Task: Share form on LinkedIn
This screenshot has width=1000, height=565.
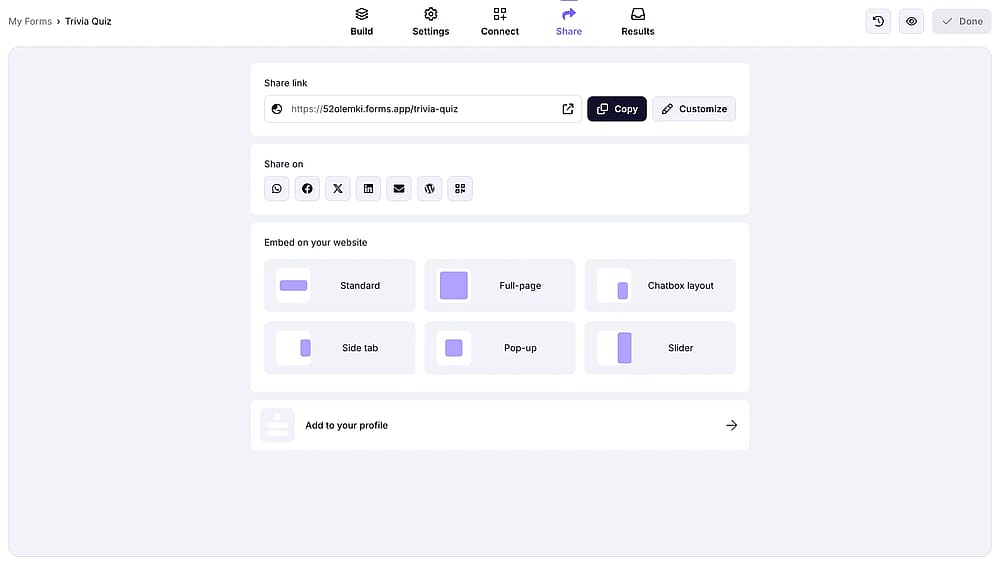Action: [x=369, y=189]
